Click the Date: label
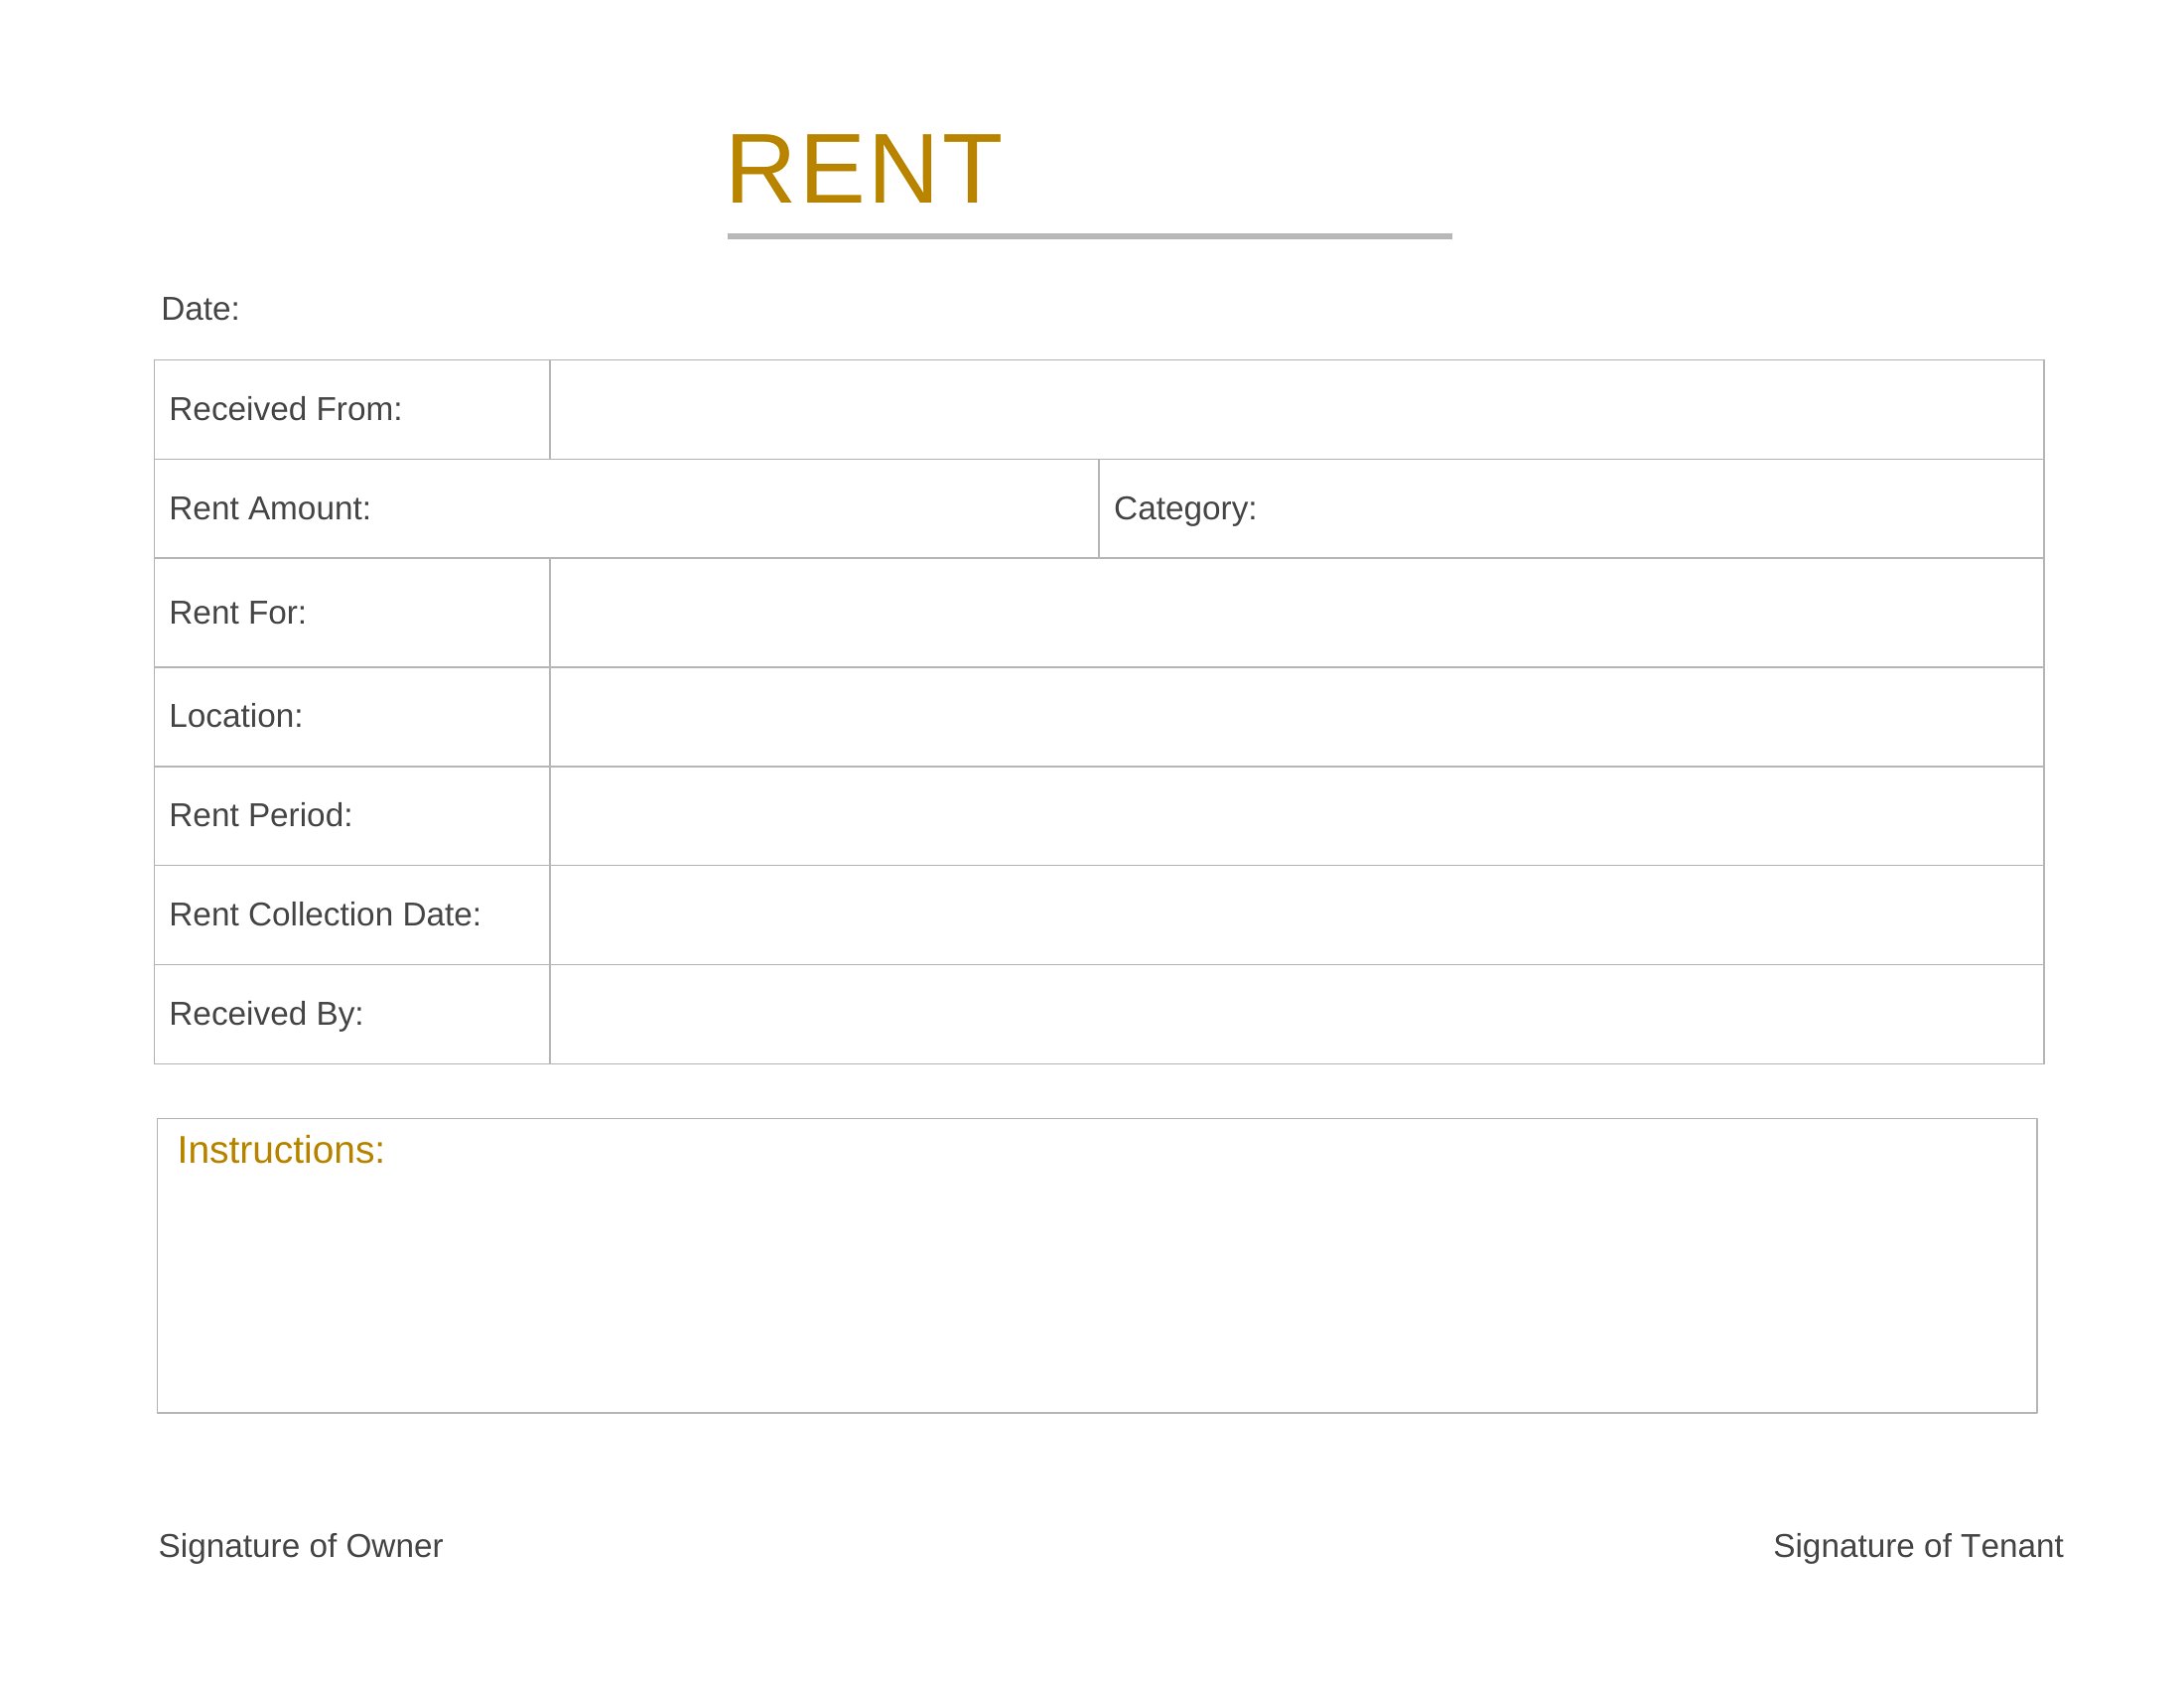This screenshot has width=2184, height=1688. point(200,309)
